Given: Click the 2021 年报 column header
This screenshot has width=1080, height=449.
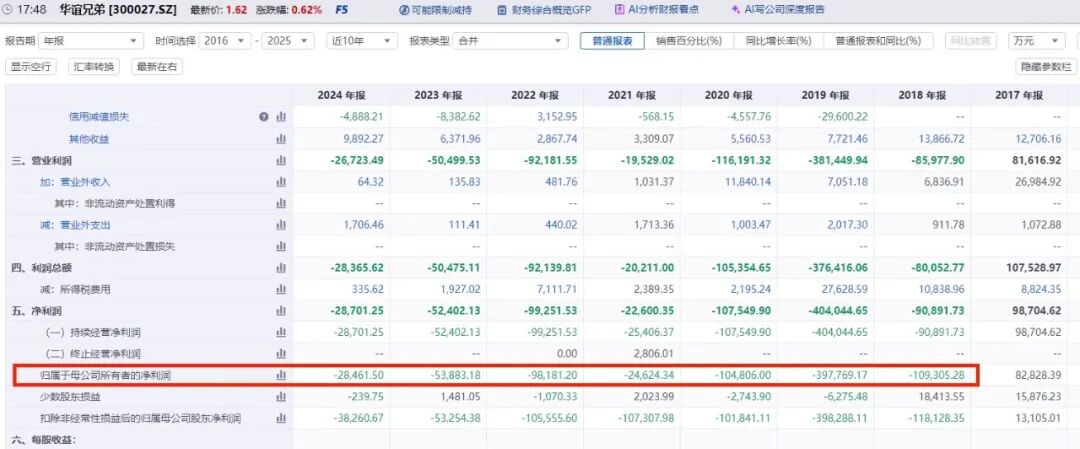Looking at the screenshot, I should click(632, 95).
